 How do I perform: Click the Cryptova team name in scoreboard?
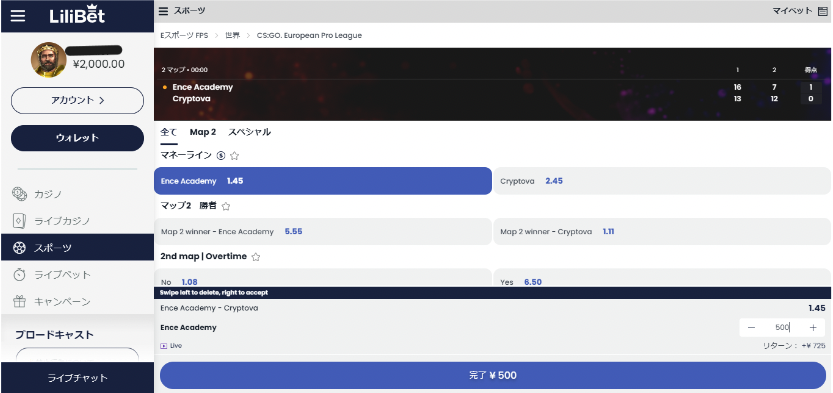tap(191, 99)
